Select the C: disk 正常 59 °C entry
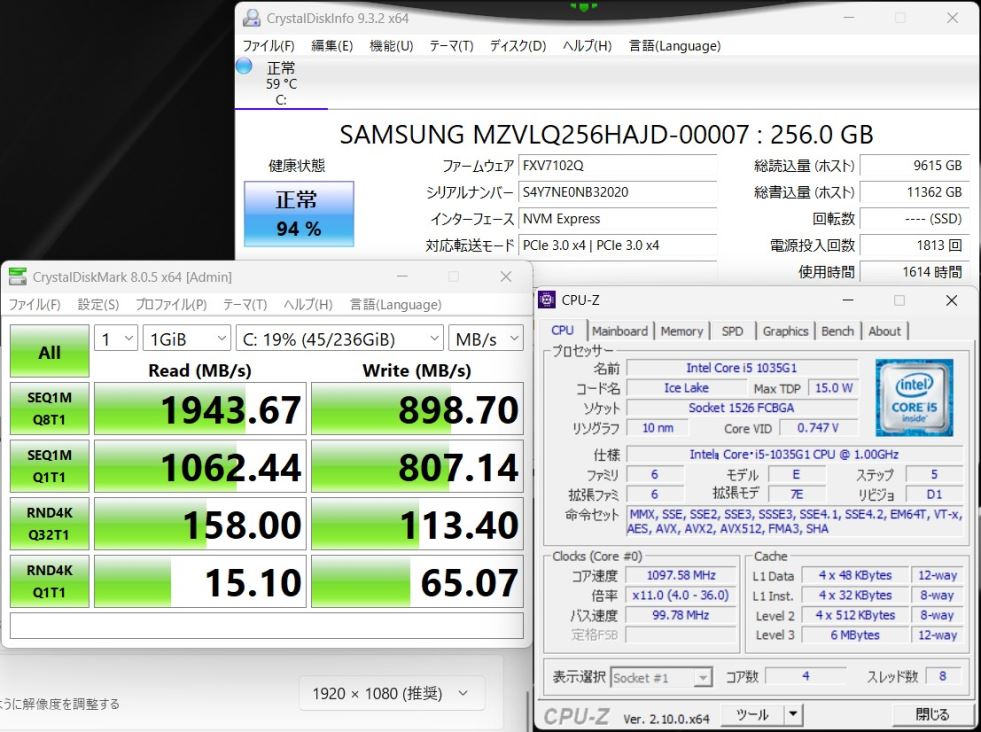This screenshot has height=732, width=981. [x=282, y=83]
